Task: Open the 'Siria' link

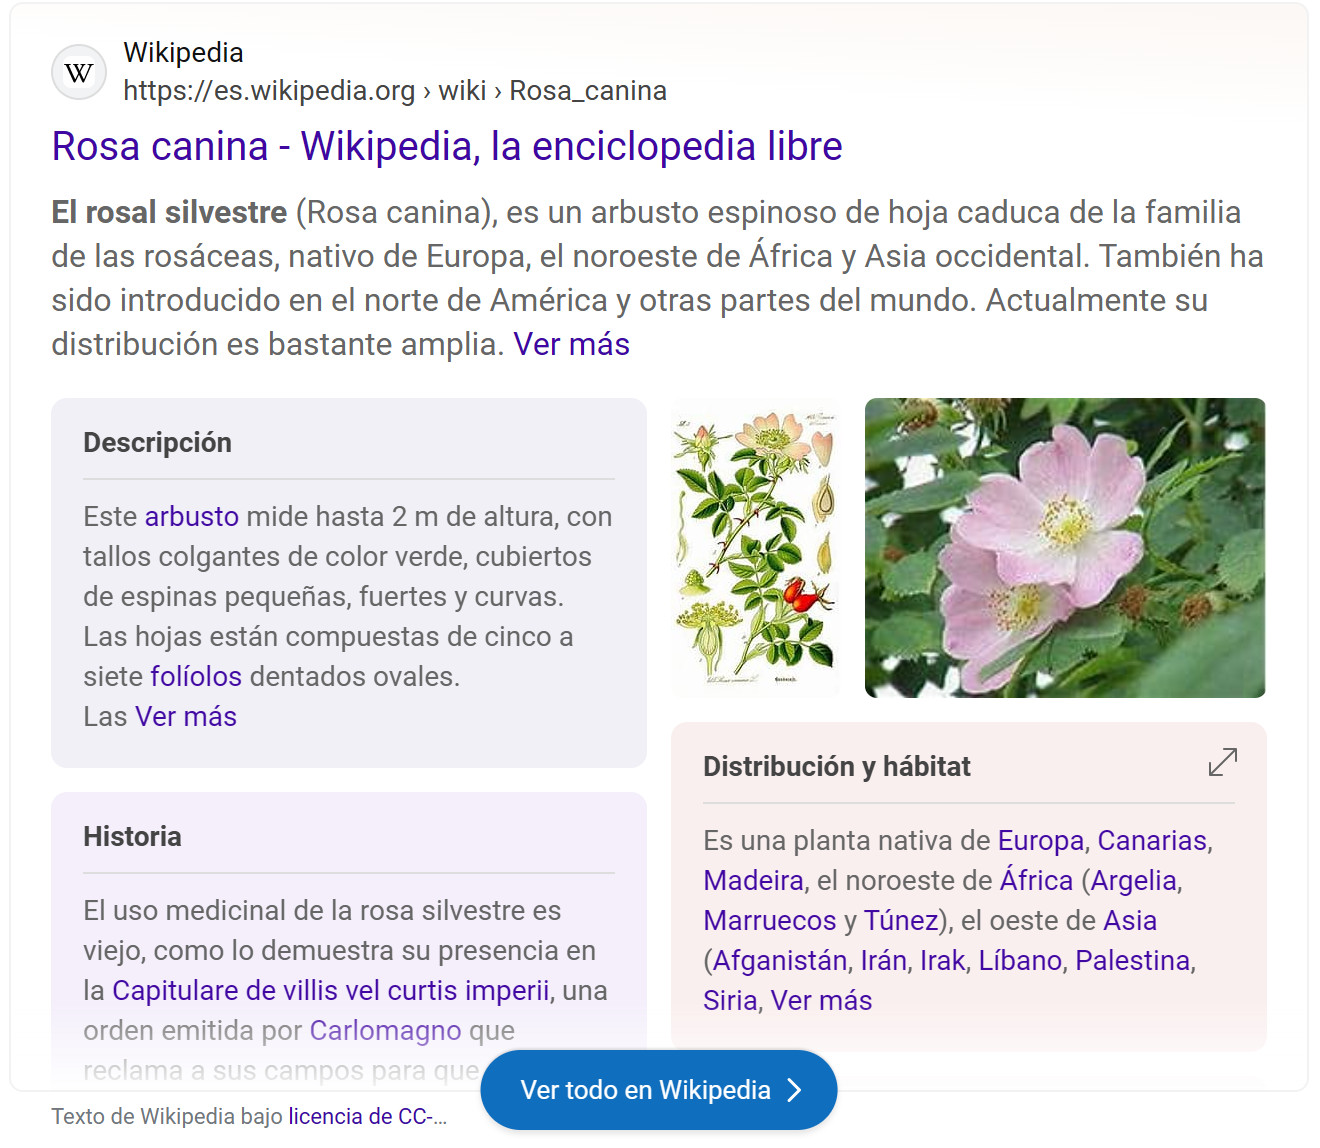Action: [x=730, y=1000]
